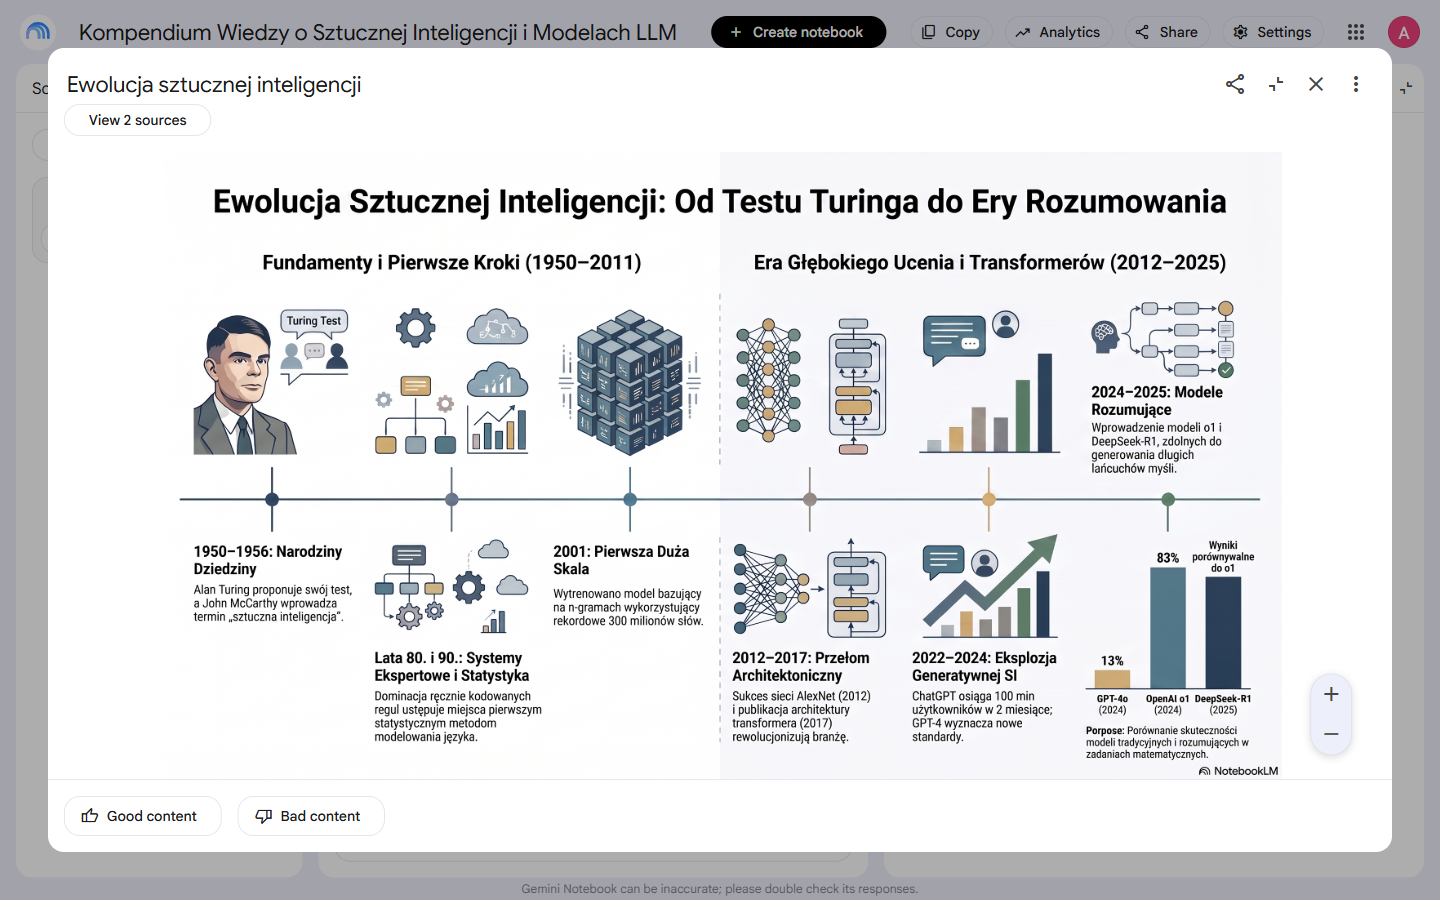The height and width of the screenshot is (900, 1440).
Task: Click the share icon in the infographic header
Action: pos(1235,84)
